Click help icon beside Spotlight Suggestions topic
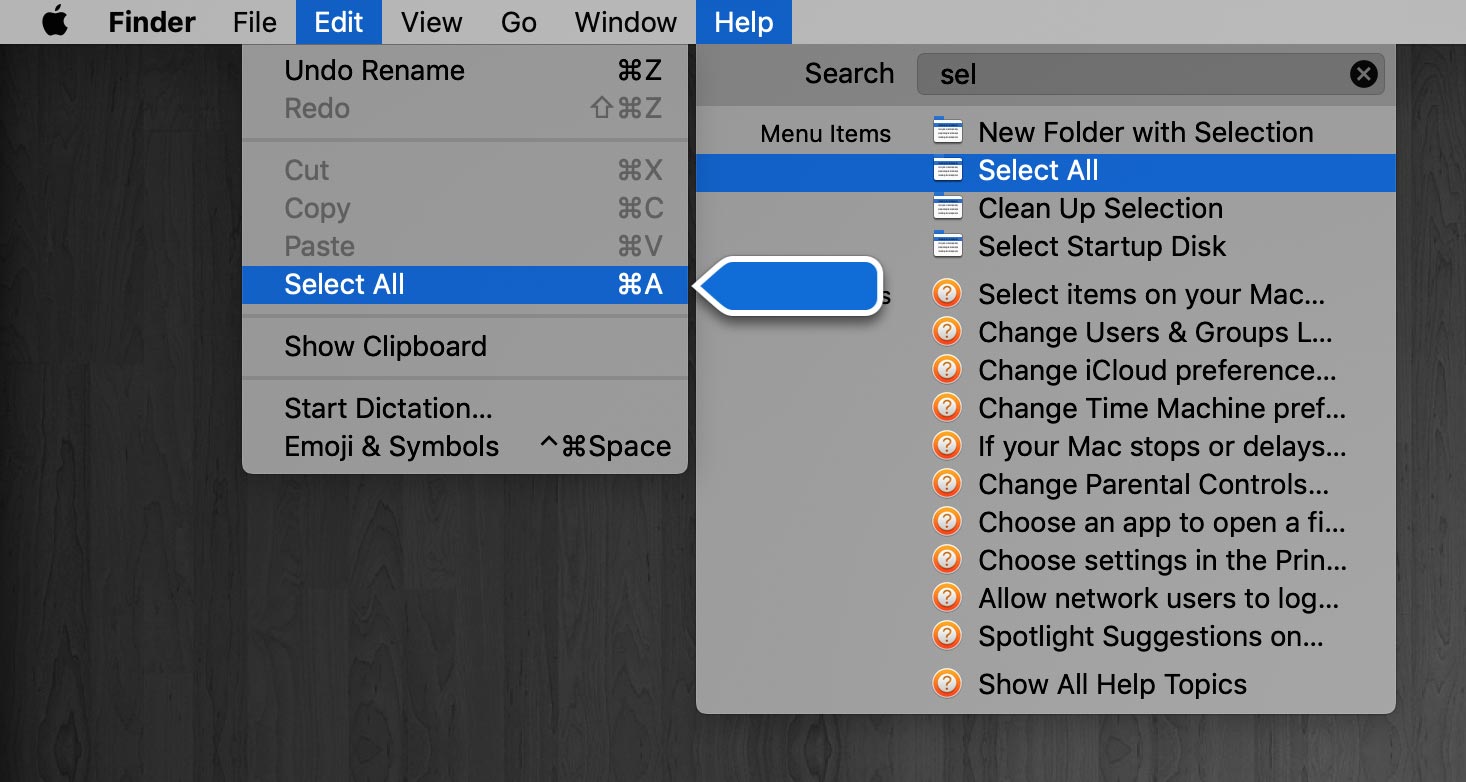Viewport: 1466px width, 782px height. click(946, 636)
